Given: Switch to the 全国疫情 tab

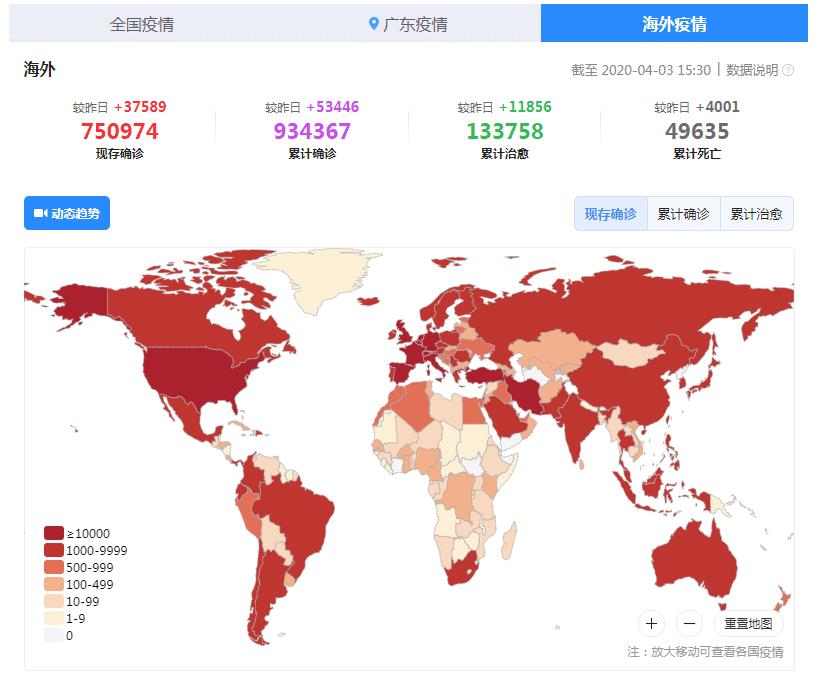Looking at the screenshot, I should tap(142, 24).
